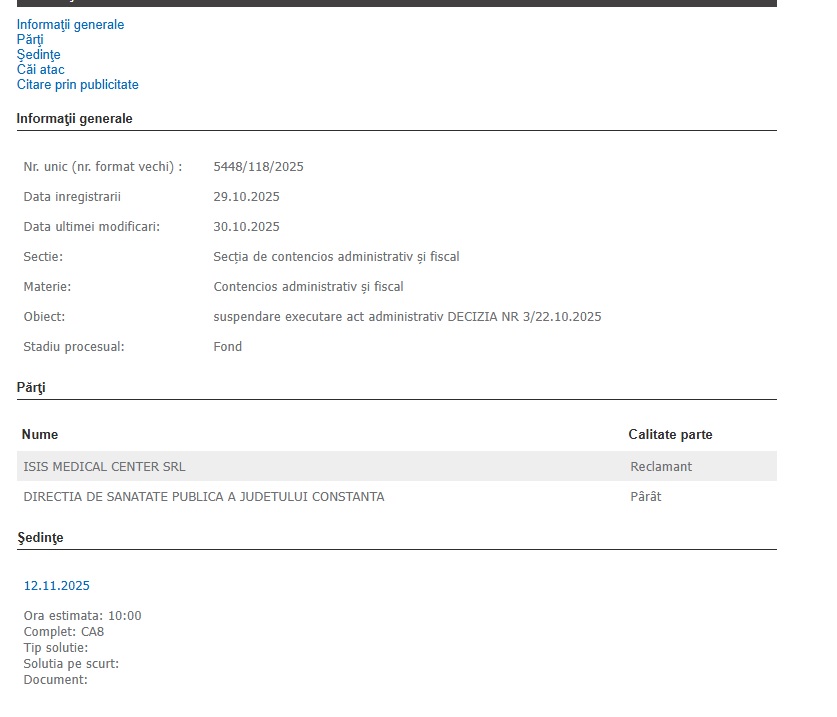Image resolution: width=837 pixels, height=717 pixels.
Task: Click the Fond procedural stage value
Action: (228, 347)
